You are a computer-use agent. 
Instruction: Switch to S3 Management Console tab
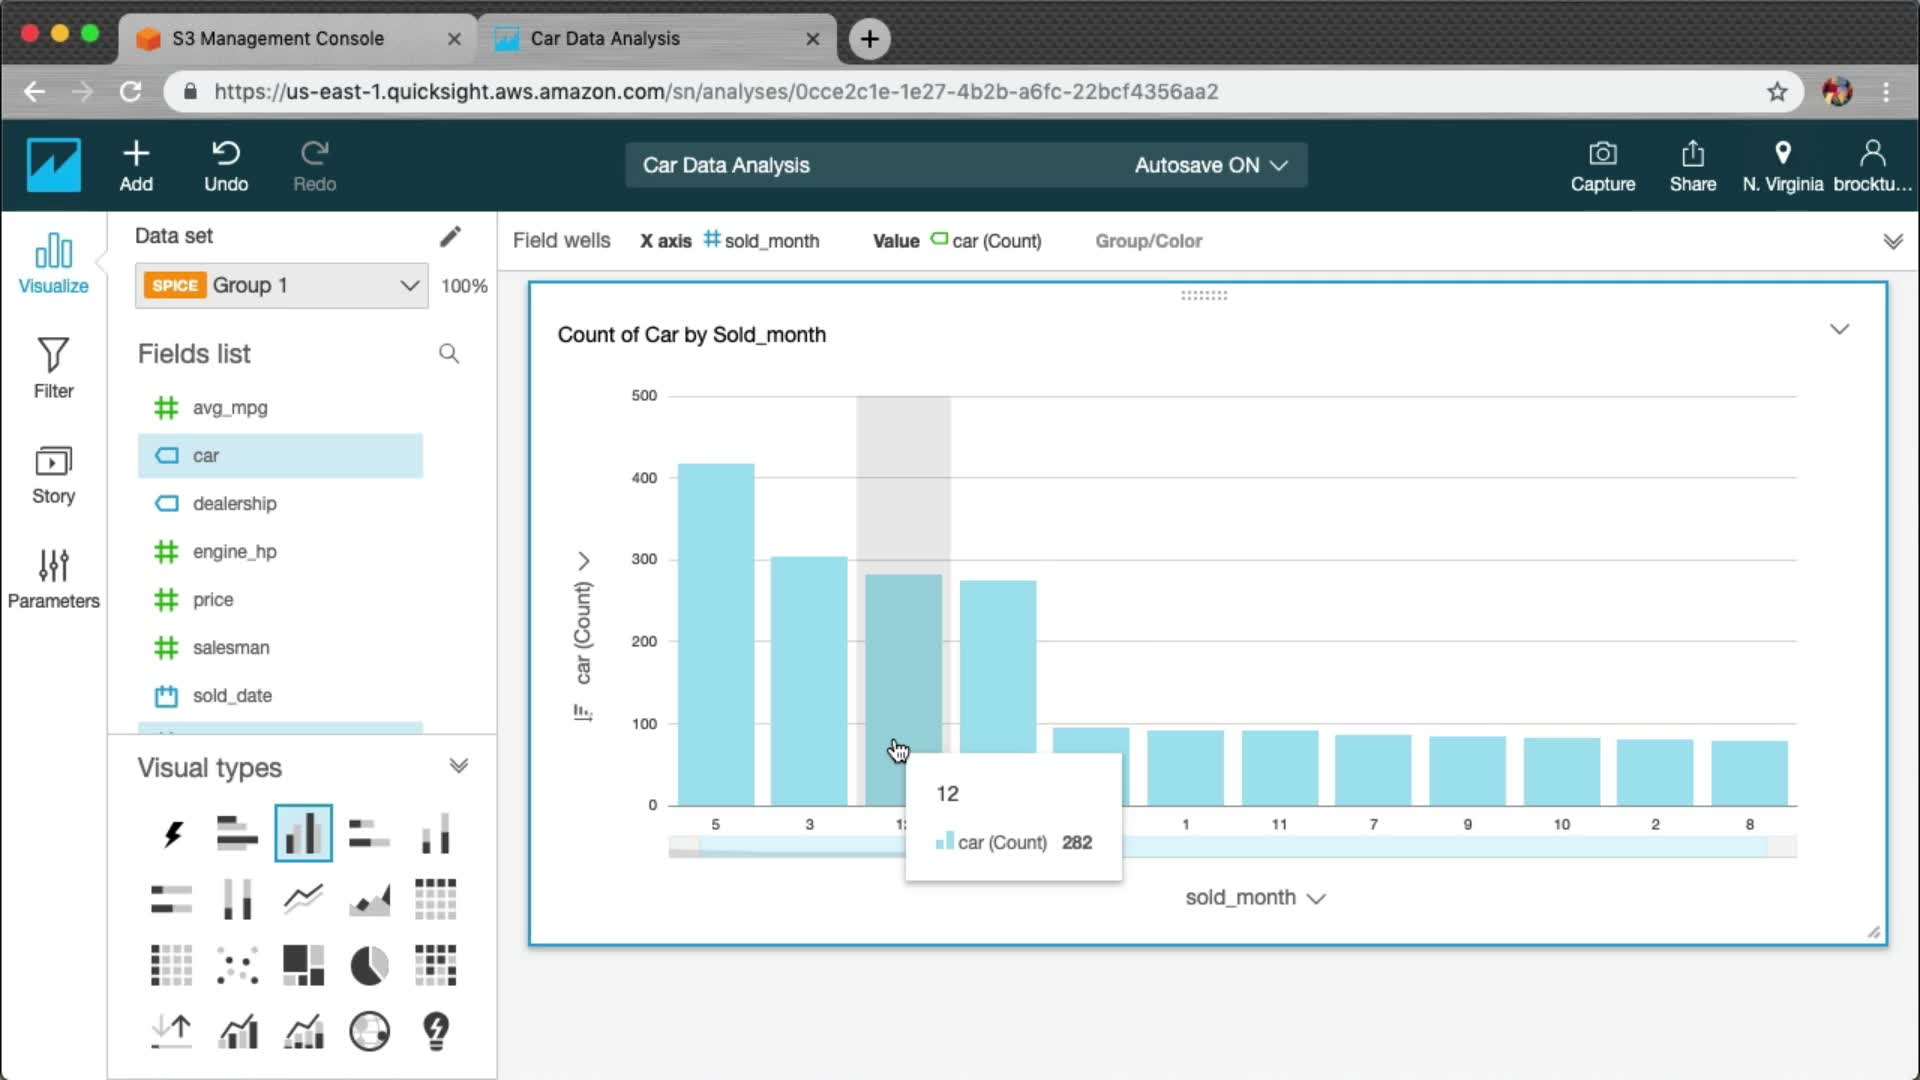(x=278, y=38)
